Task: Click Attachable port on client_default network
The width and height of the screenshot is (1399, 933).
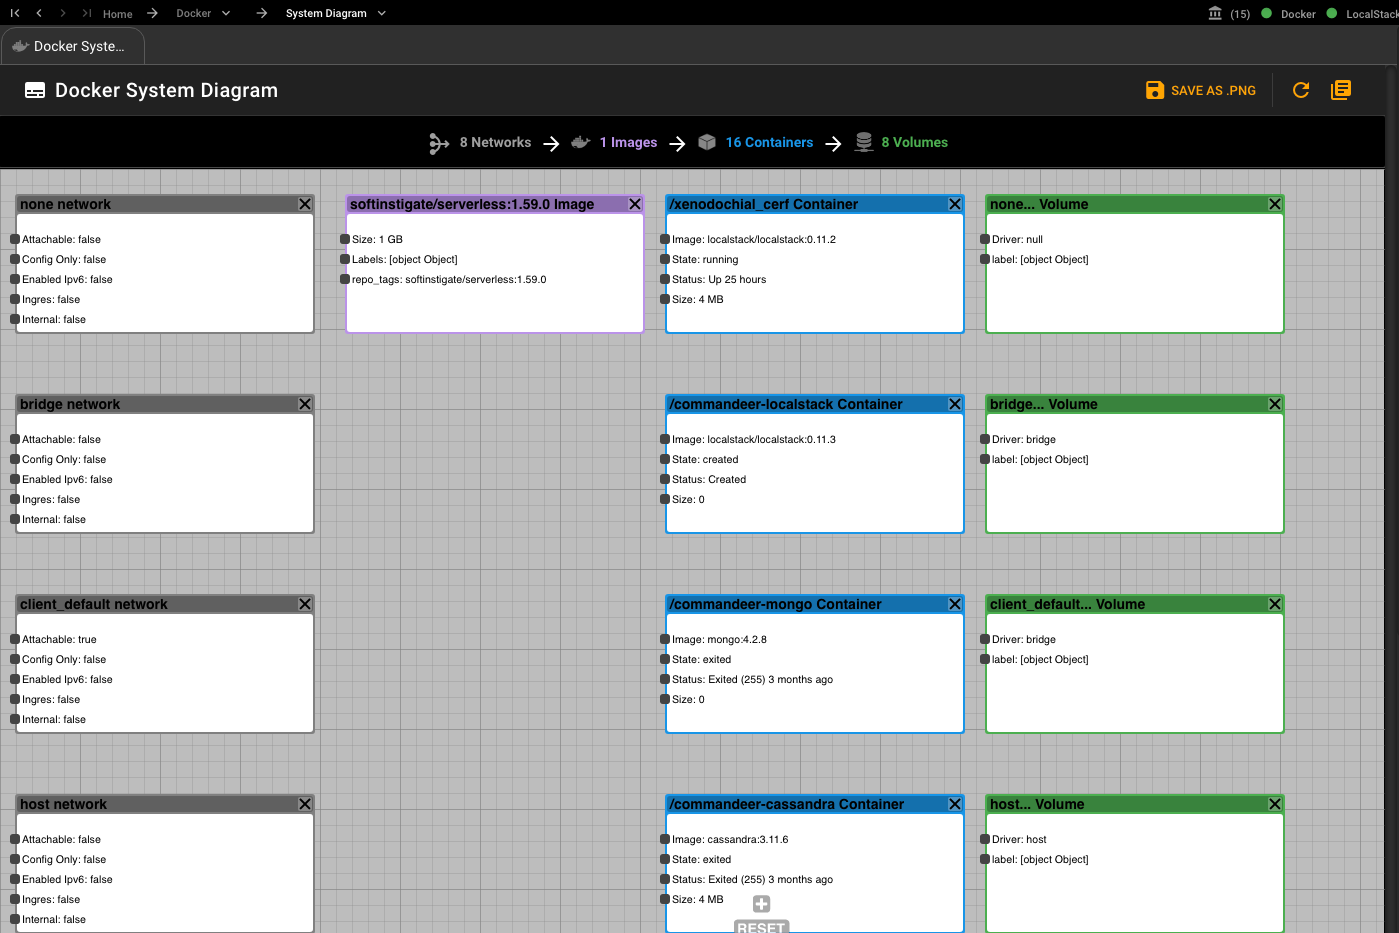Action: click(15, 639)
